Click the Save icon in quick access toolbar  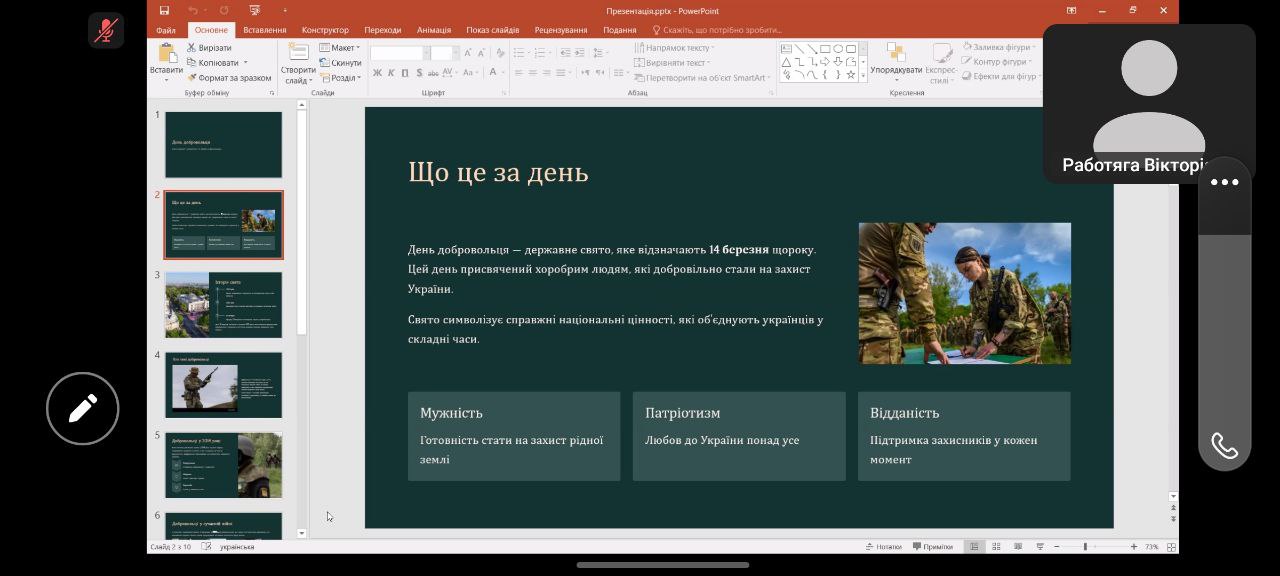pyautogui.click(x=166, y=10)
